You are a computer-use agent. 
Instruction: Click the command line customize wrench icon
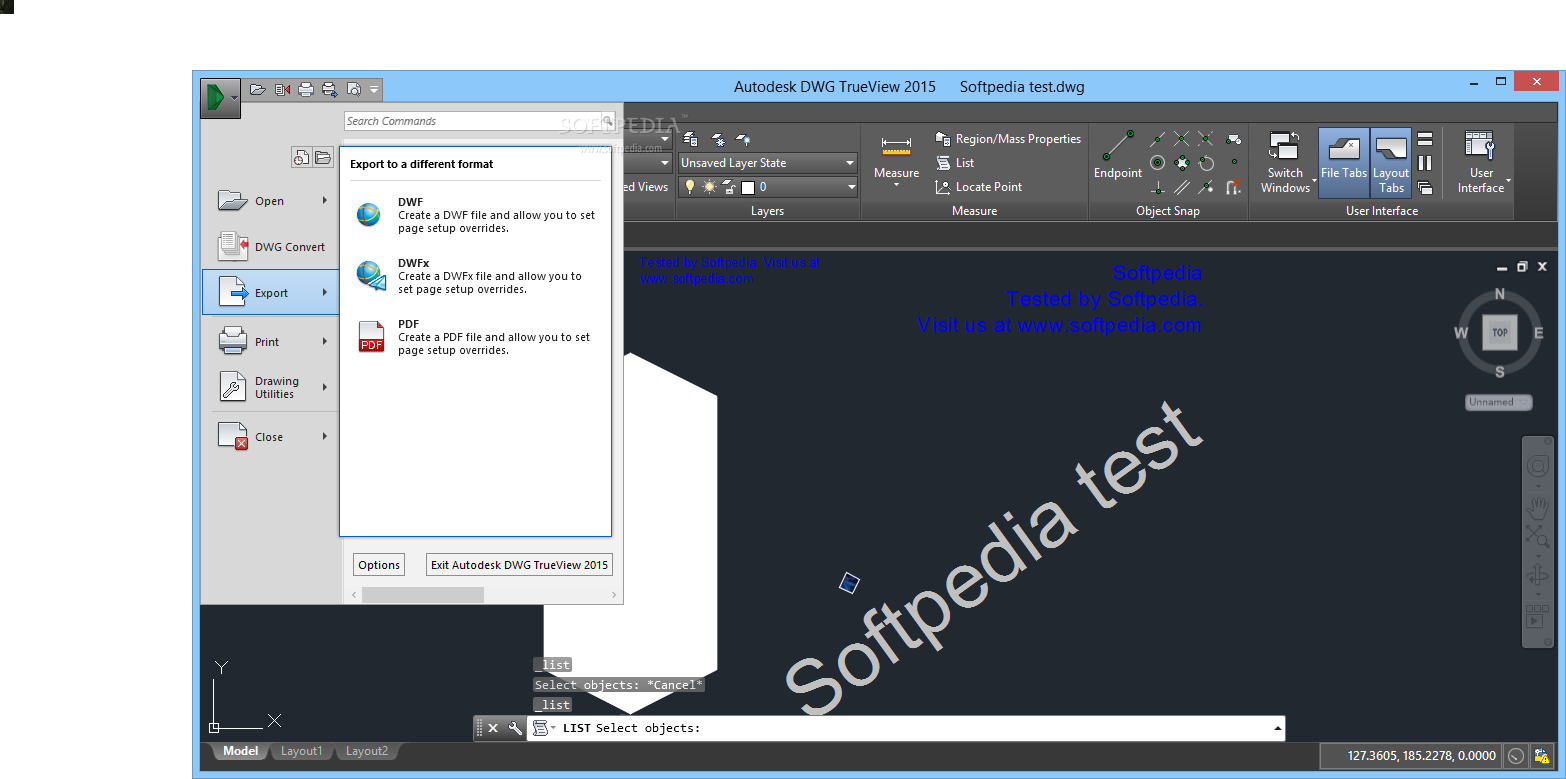515,728
